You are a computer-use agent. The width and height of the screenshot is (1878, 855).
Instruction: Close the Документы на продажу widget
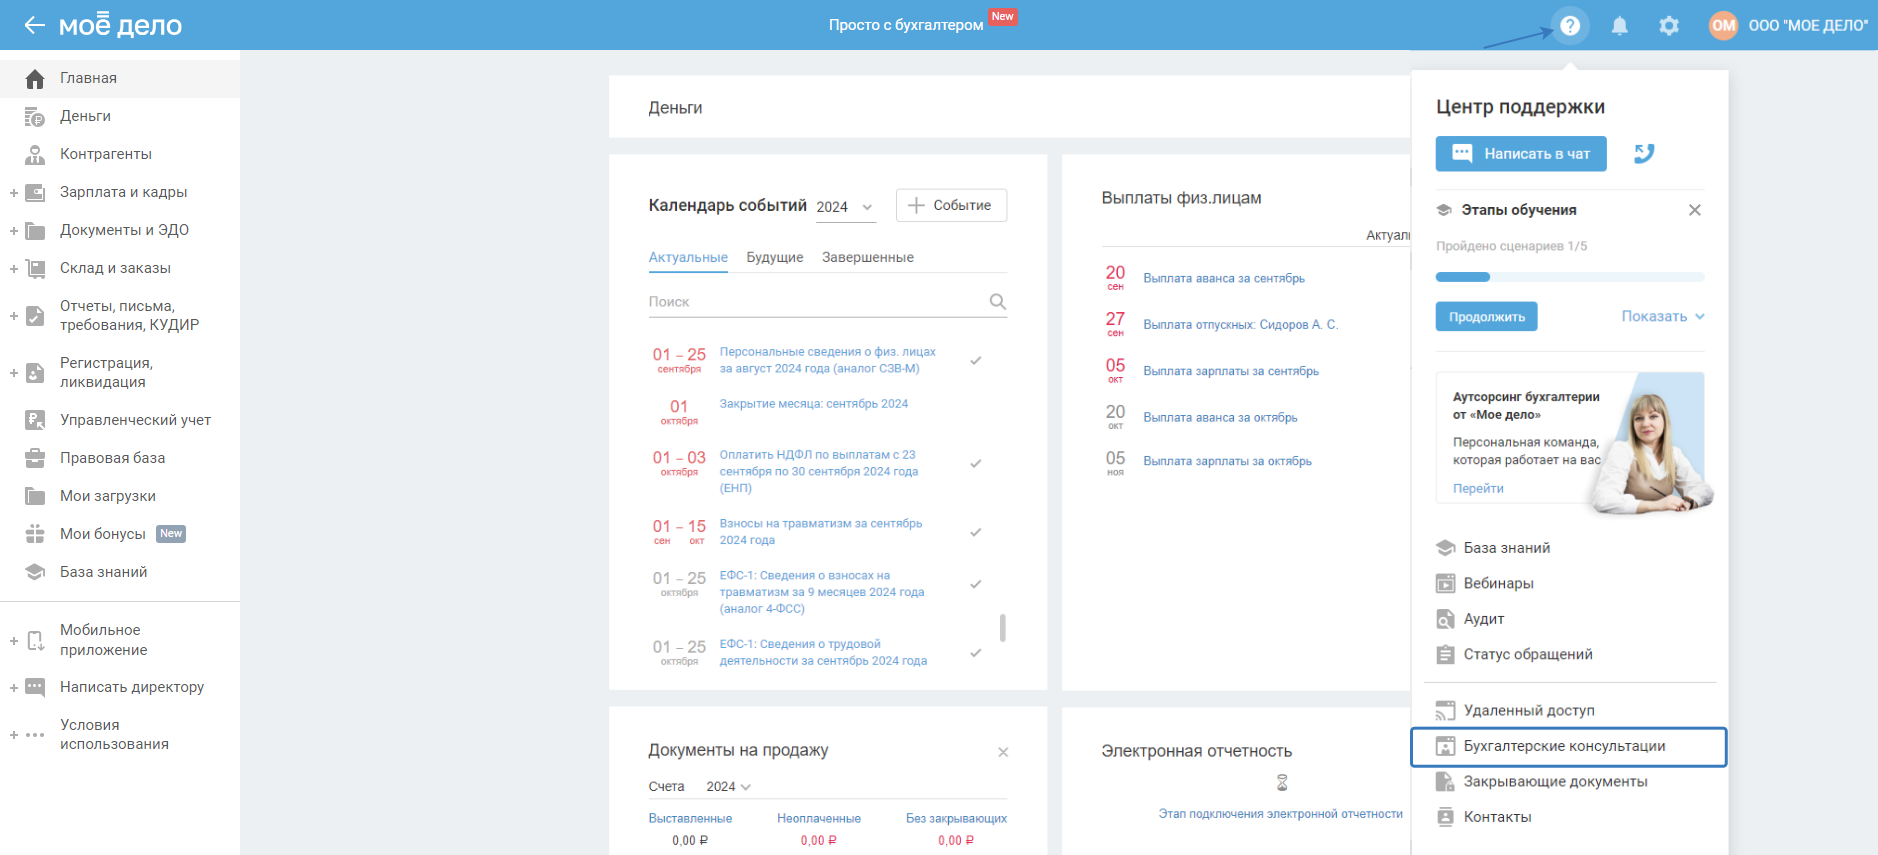click(x=1003, y=752)
